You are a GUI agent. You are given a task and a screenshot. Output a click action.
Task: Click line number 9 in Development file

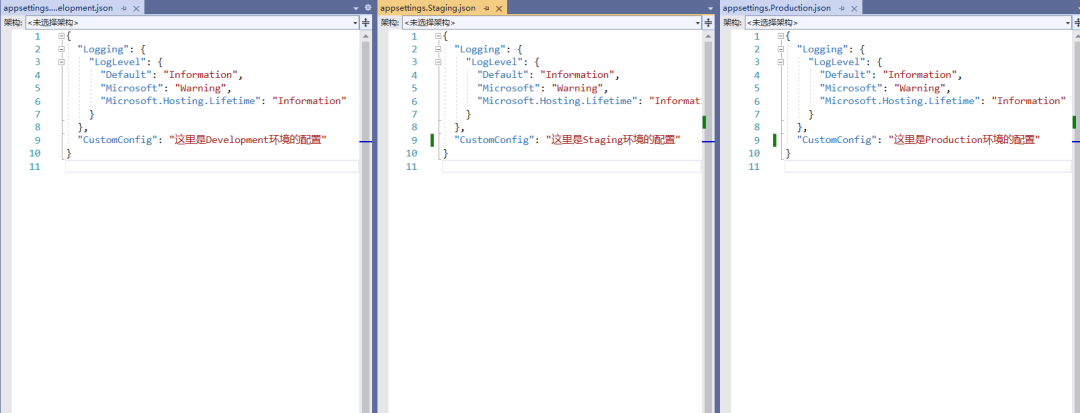pyautogui.click(x=37, y=140)
